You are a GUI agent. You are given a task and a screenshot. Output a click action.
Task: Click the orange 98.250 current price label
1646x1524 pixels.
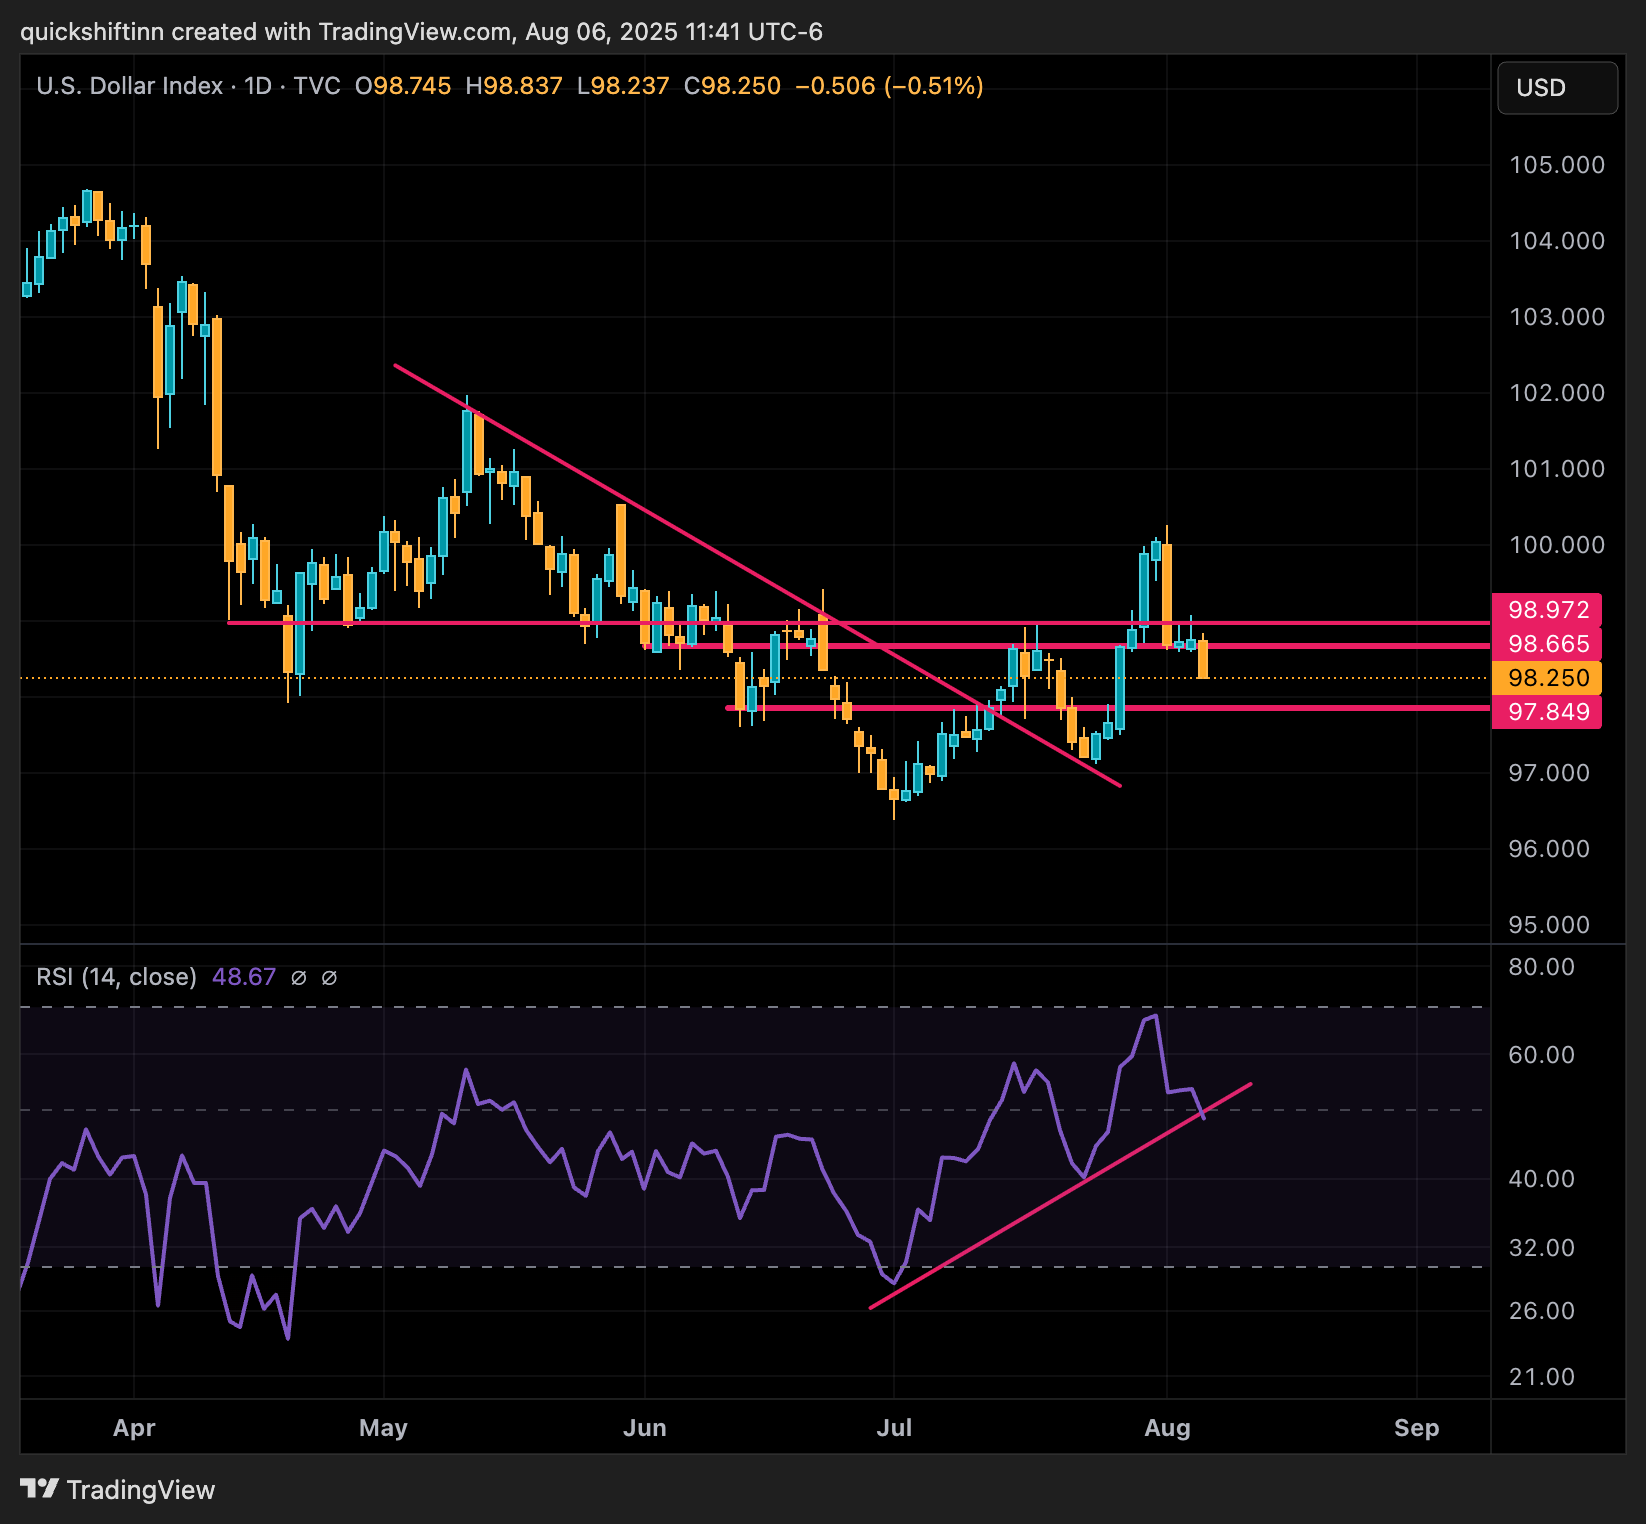pyautogui.click(x=1547, y=678)
